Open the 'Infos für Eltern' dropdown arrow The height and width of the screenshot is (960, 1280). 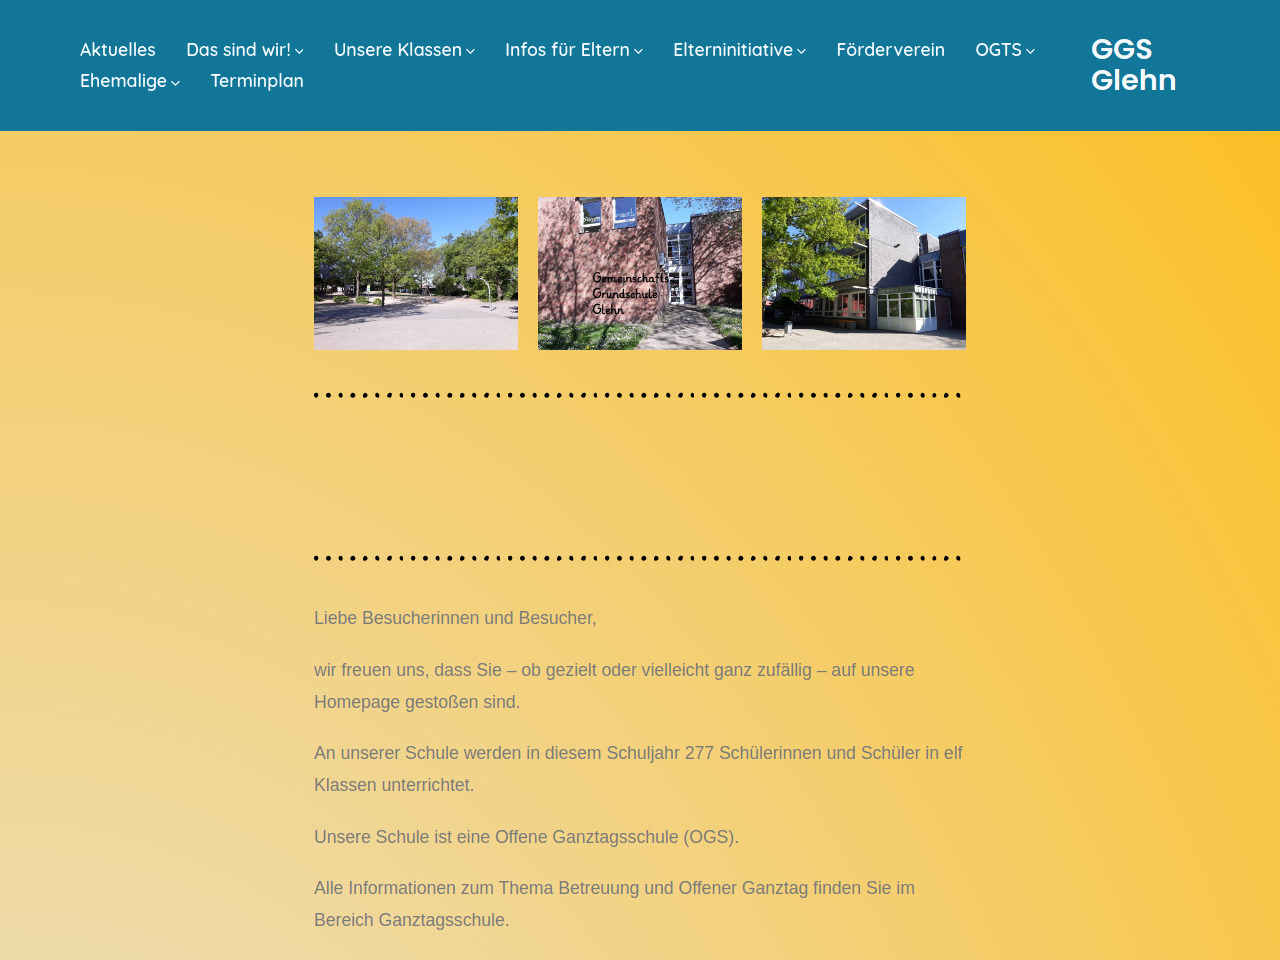pos(638,51)
